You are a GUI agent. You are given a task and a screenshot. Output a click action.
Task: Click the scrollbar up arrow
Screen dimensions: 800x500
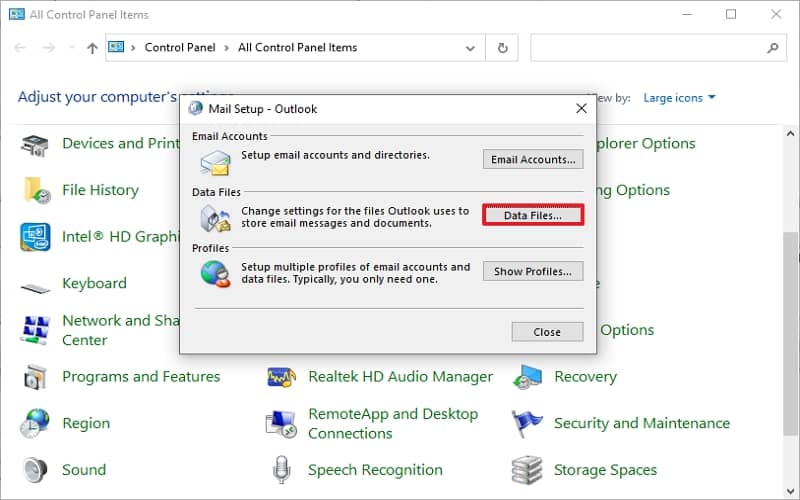pos(790,134)
